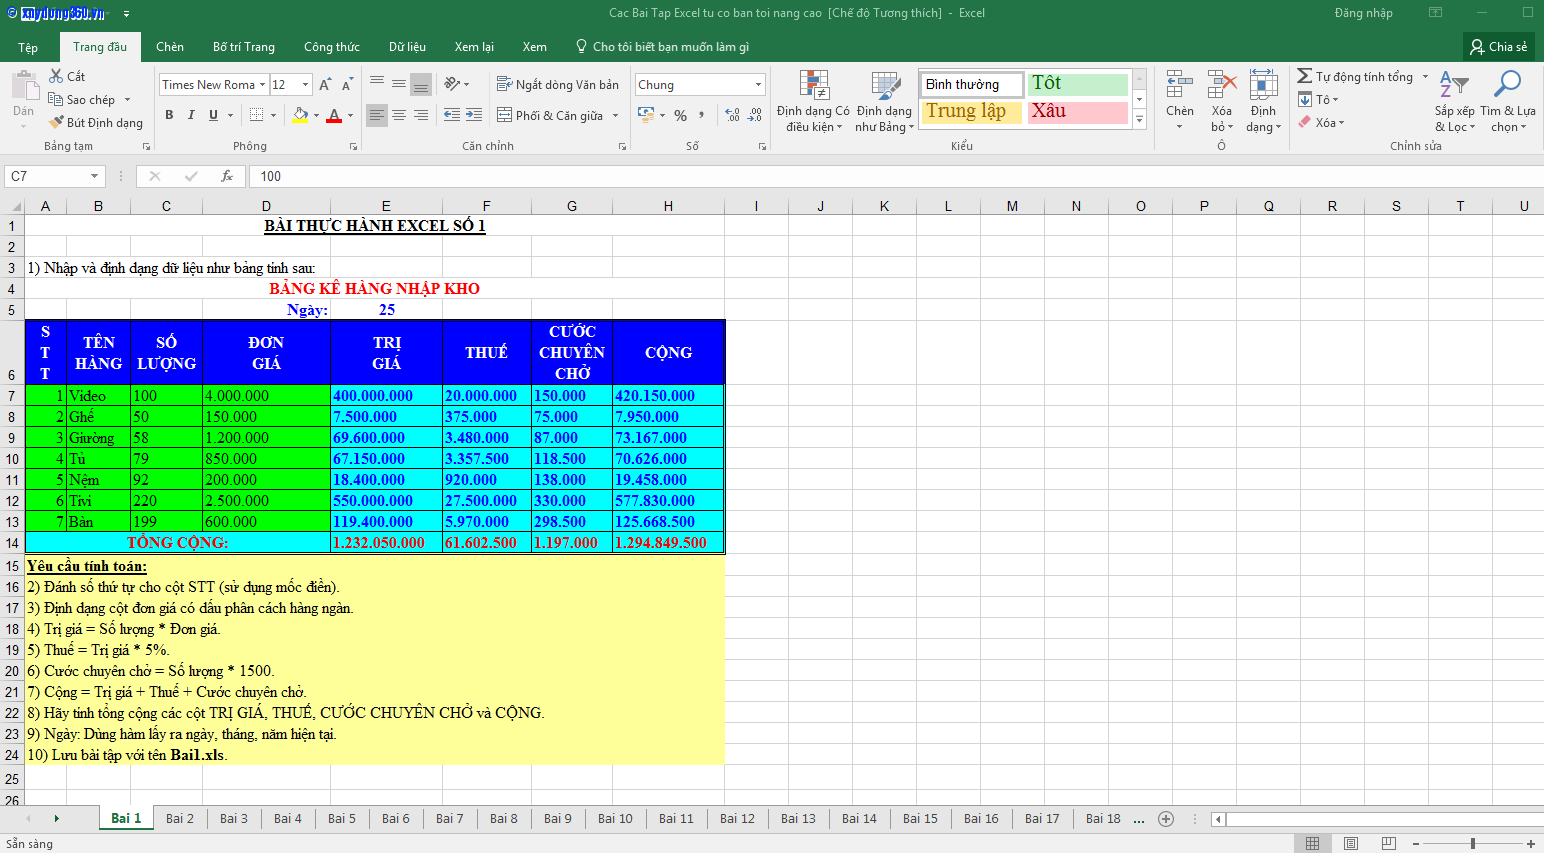Click the Percent Style icon

680,115
